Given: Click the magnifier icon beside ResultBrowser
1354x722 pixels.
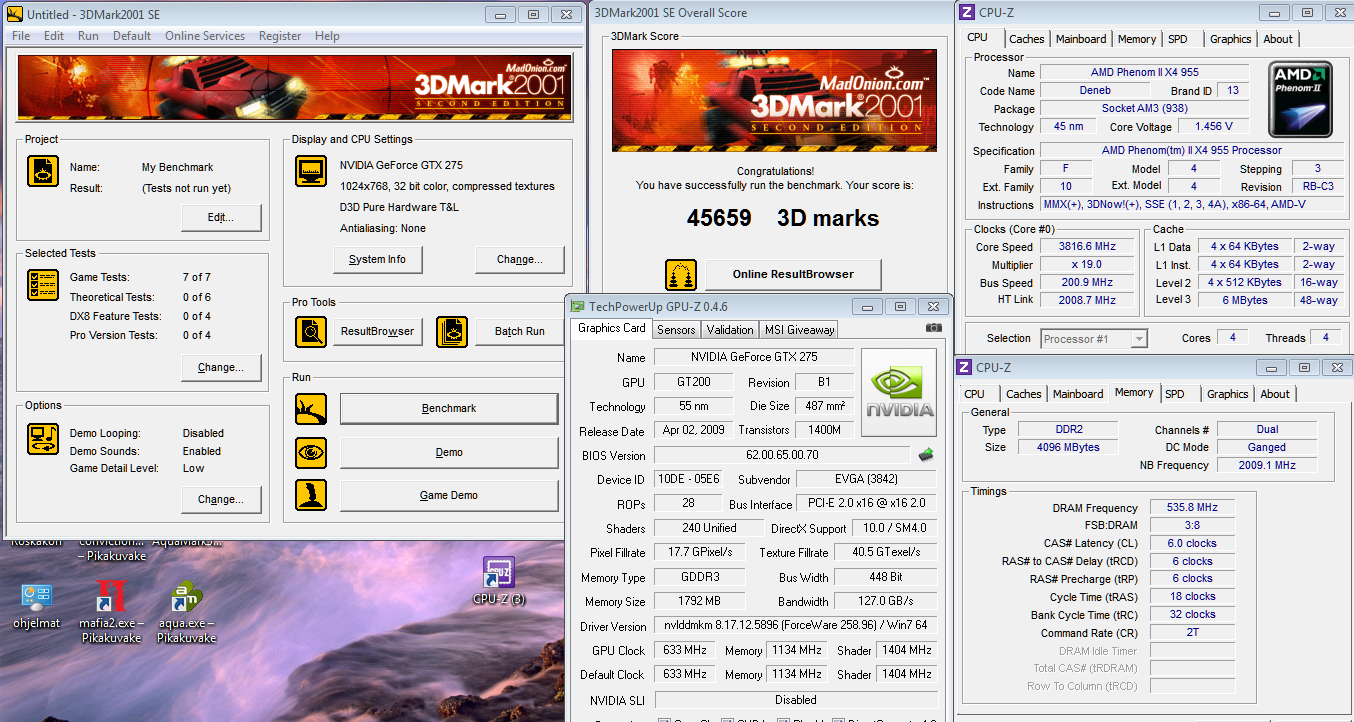Looking at the screenshot, I should click(311, 331).
